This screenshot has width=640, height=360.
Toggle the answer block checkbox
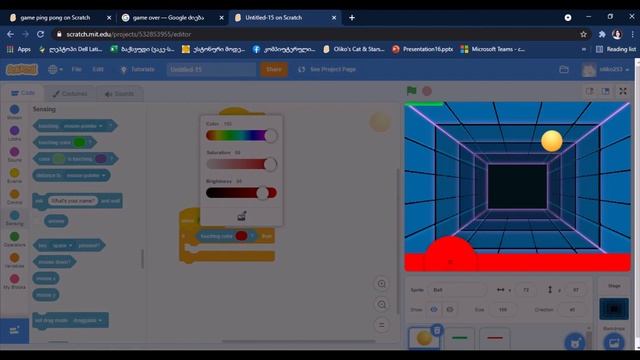click(38, 221)
